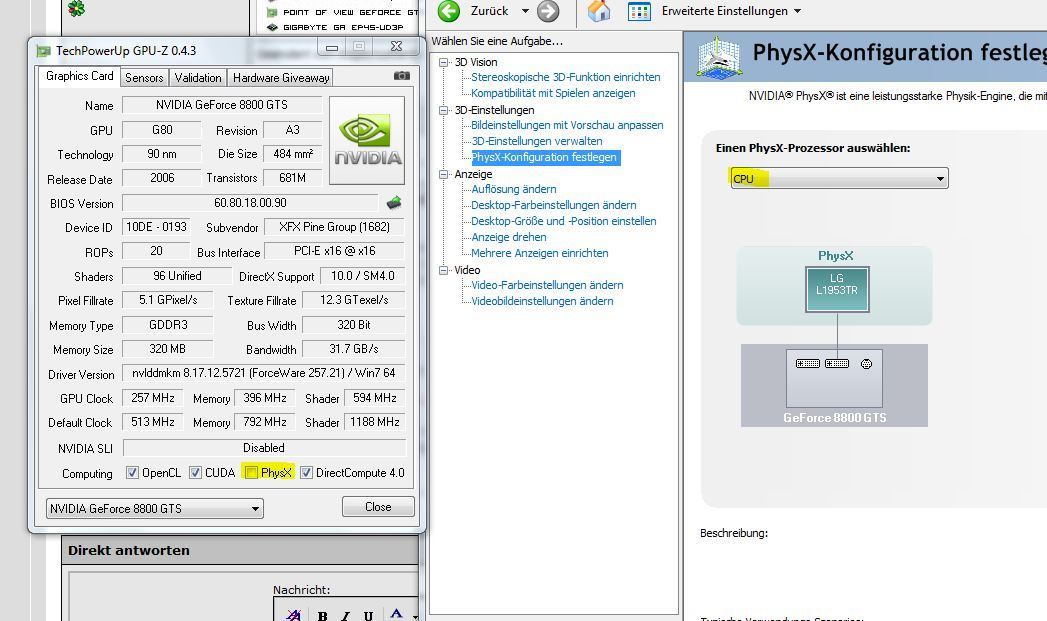Open Anzeige drehen
The image size is (1047, 621).
(x=509, y=238)
